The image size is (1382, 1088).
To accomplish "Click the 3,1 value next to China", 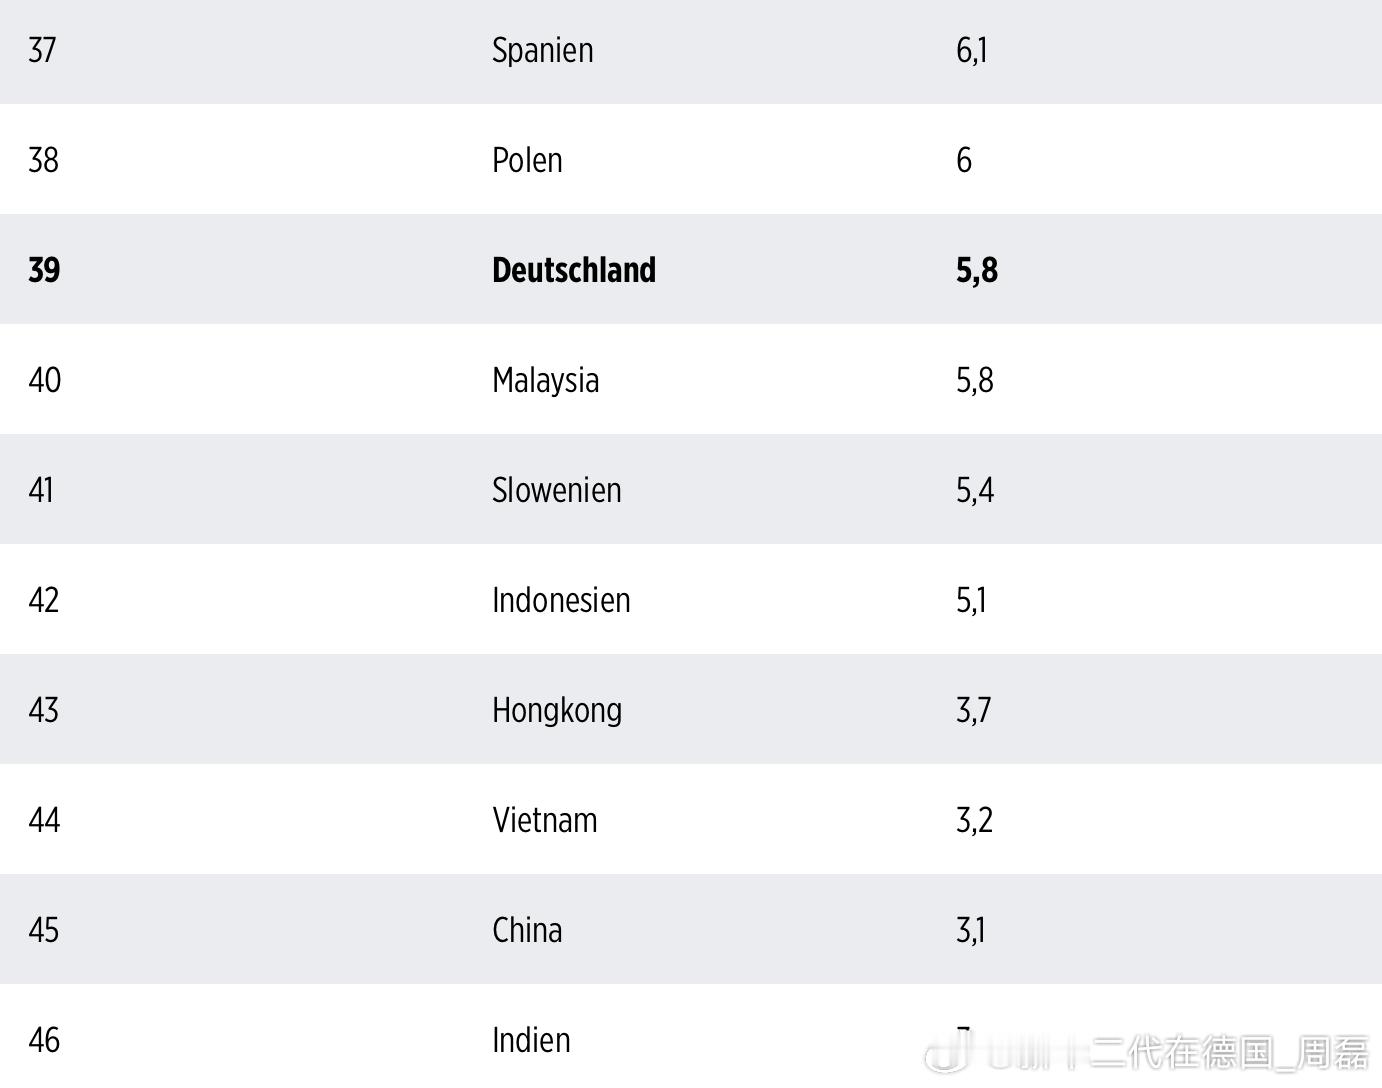I will pyautogui.click(x=971, y=931).
